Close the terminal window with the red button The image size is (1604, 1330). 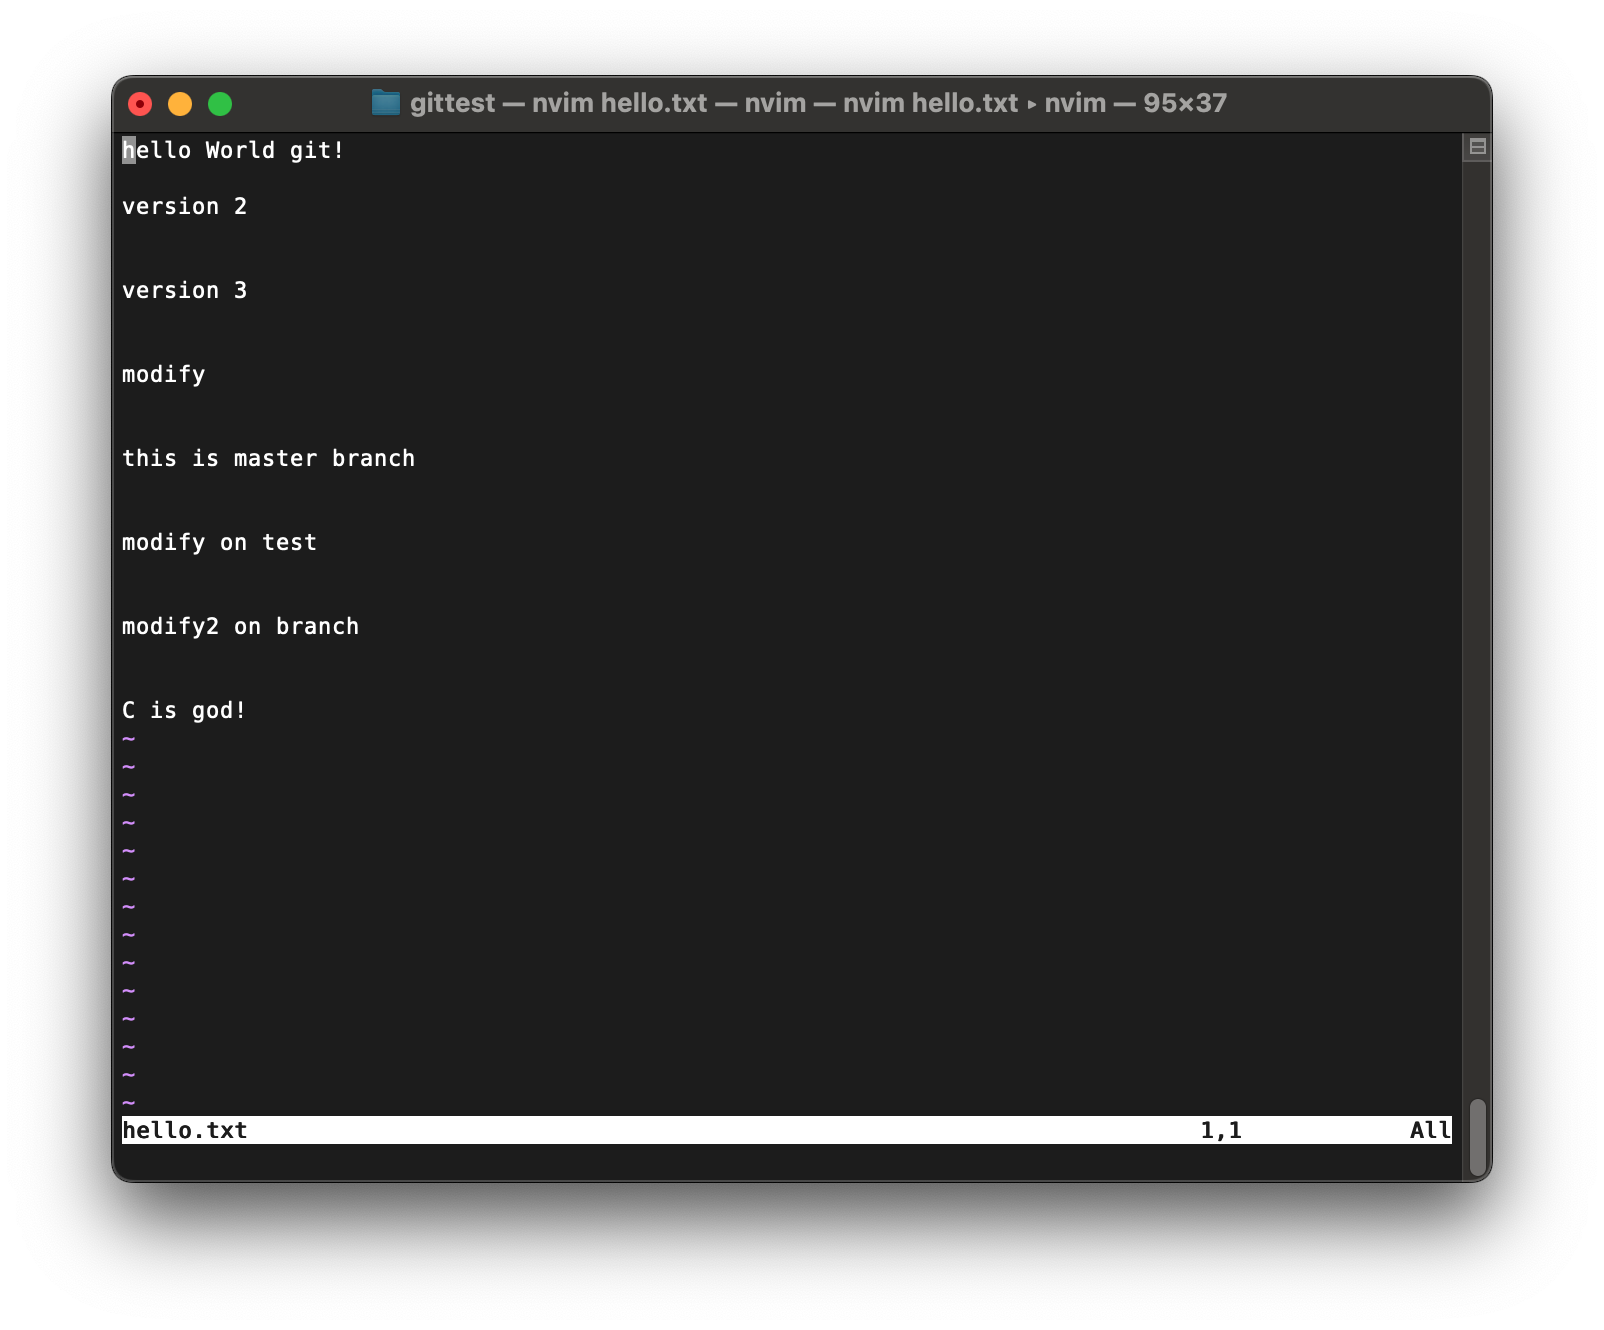tap(140, 104)
